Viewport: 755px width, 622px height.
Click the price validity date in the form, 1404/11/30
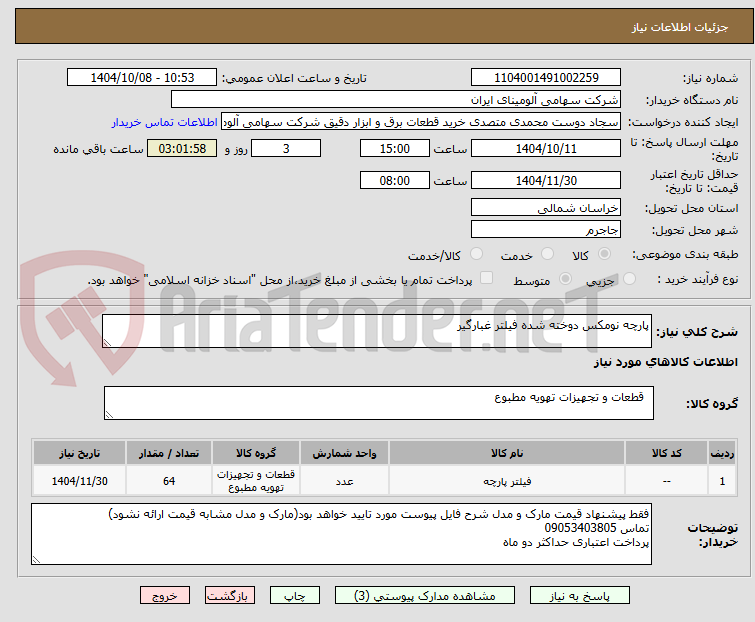pos(546,181)
